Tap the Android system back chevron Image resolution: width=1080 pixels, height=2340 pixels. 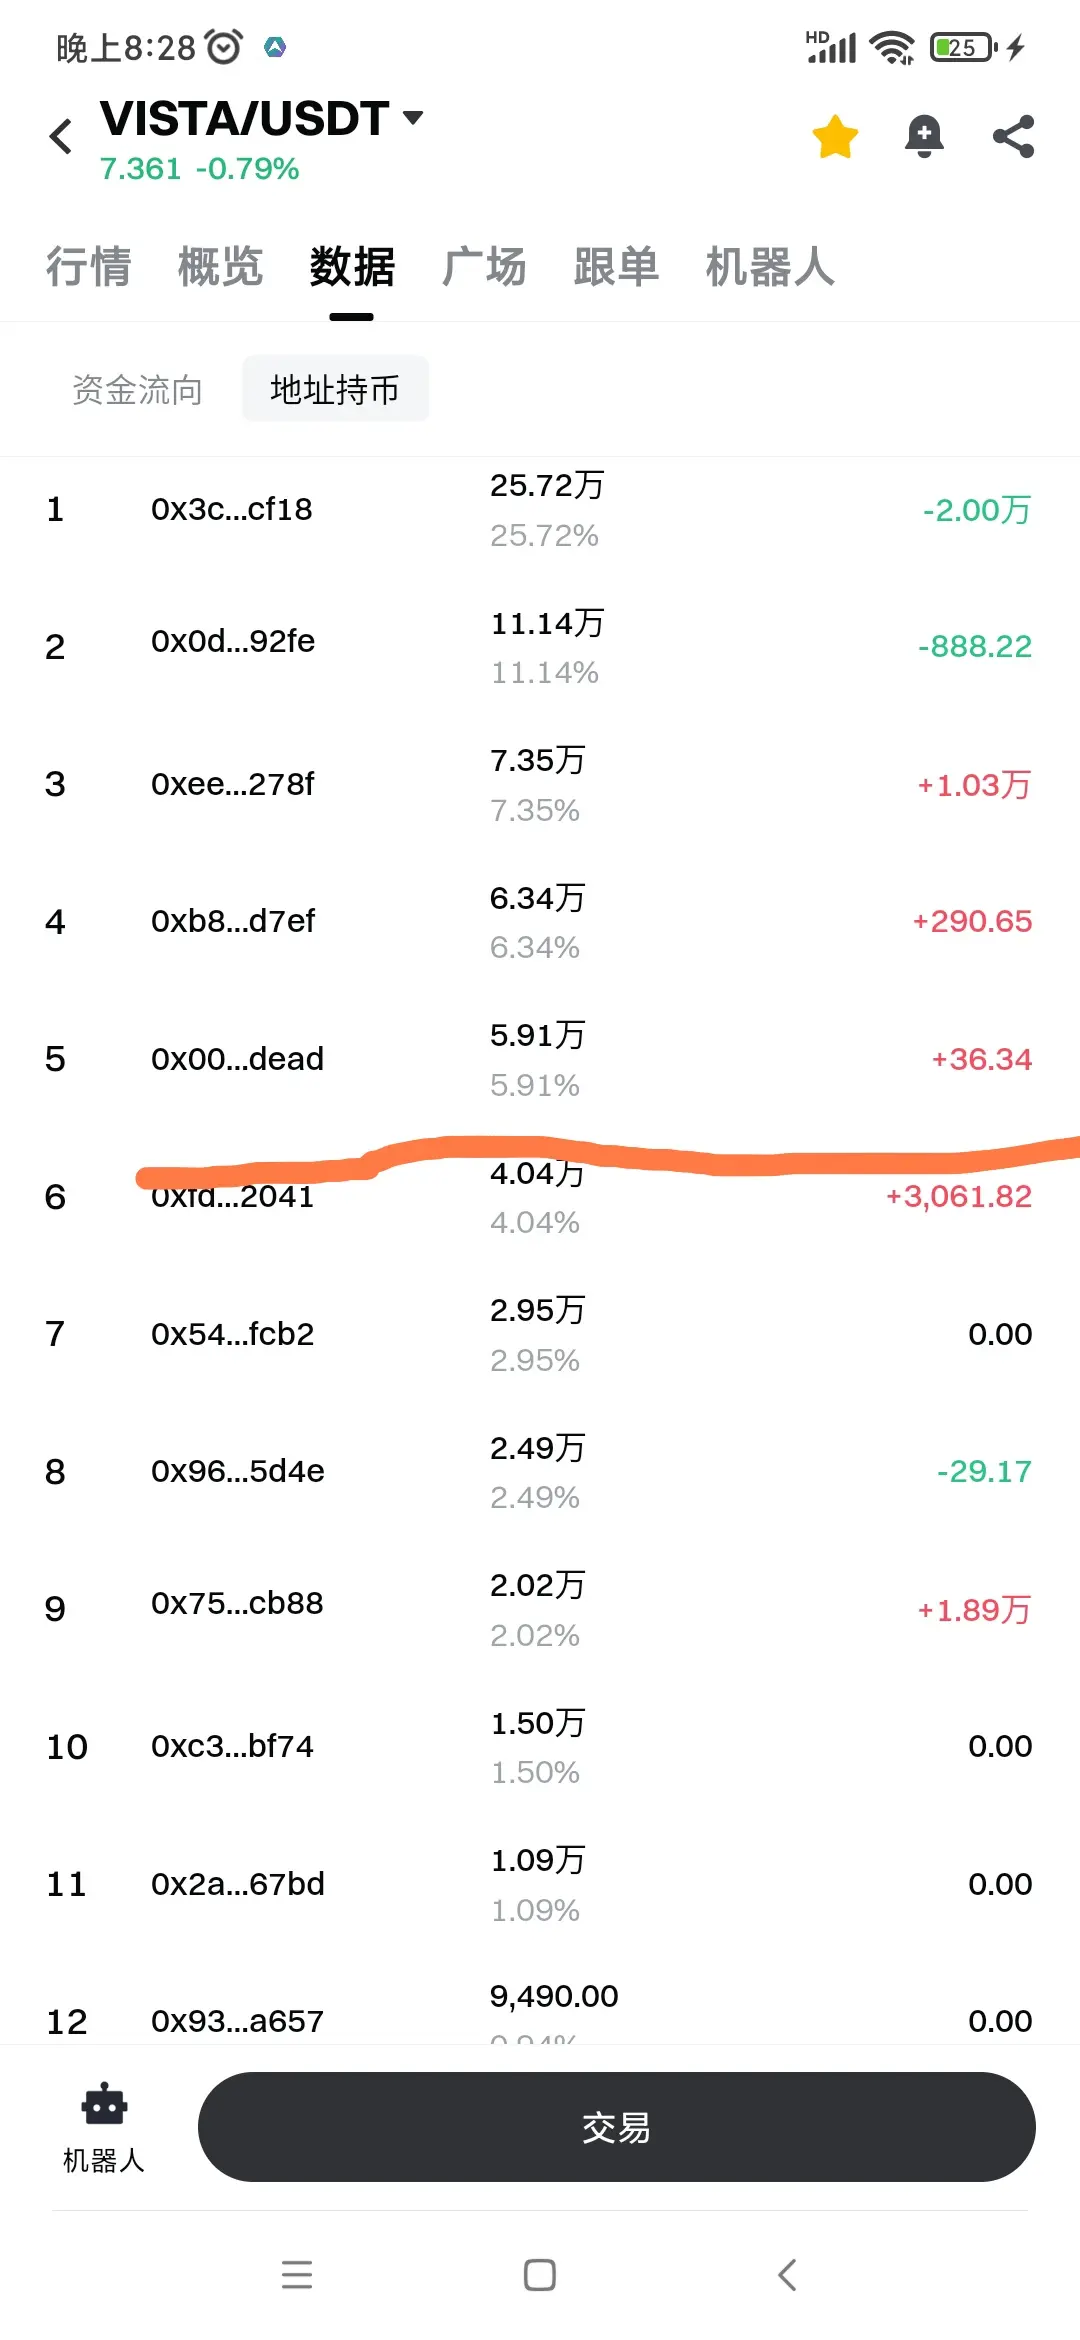pyautogui.click(x=787, y=2275)
